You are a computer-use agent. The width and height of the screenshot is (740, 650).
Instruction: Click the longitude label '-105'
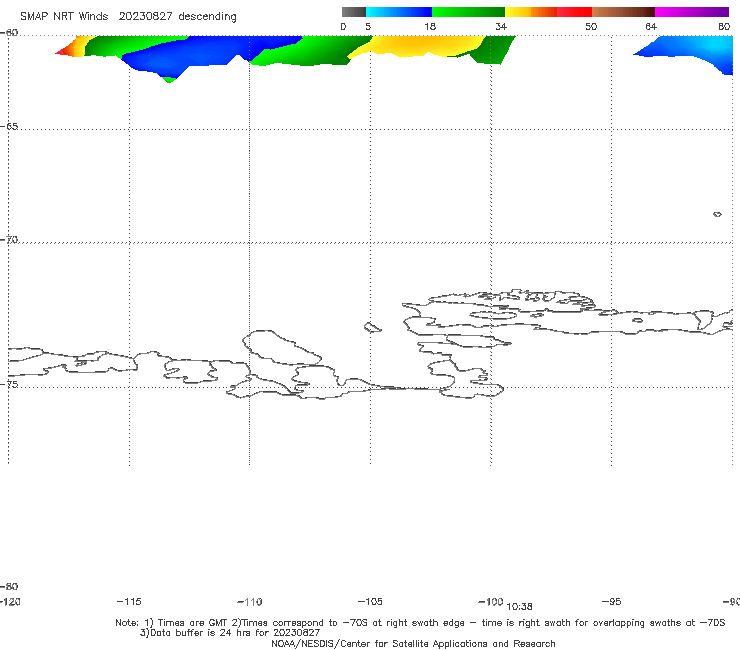[370, 601]
